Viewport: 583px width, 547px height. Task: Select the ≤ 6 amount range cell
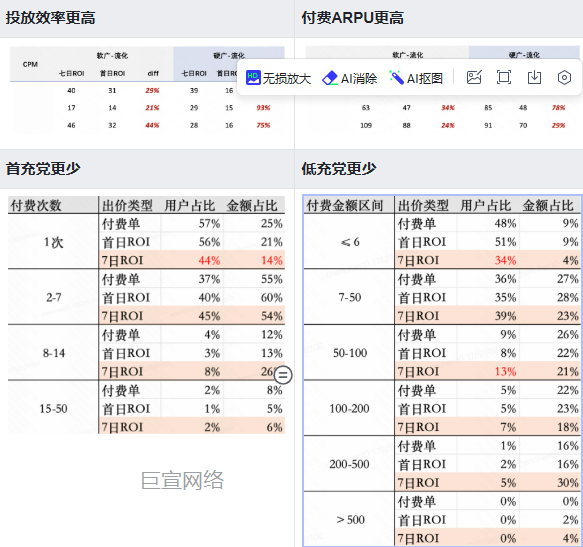click(350, 242)
